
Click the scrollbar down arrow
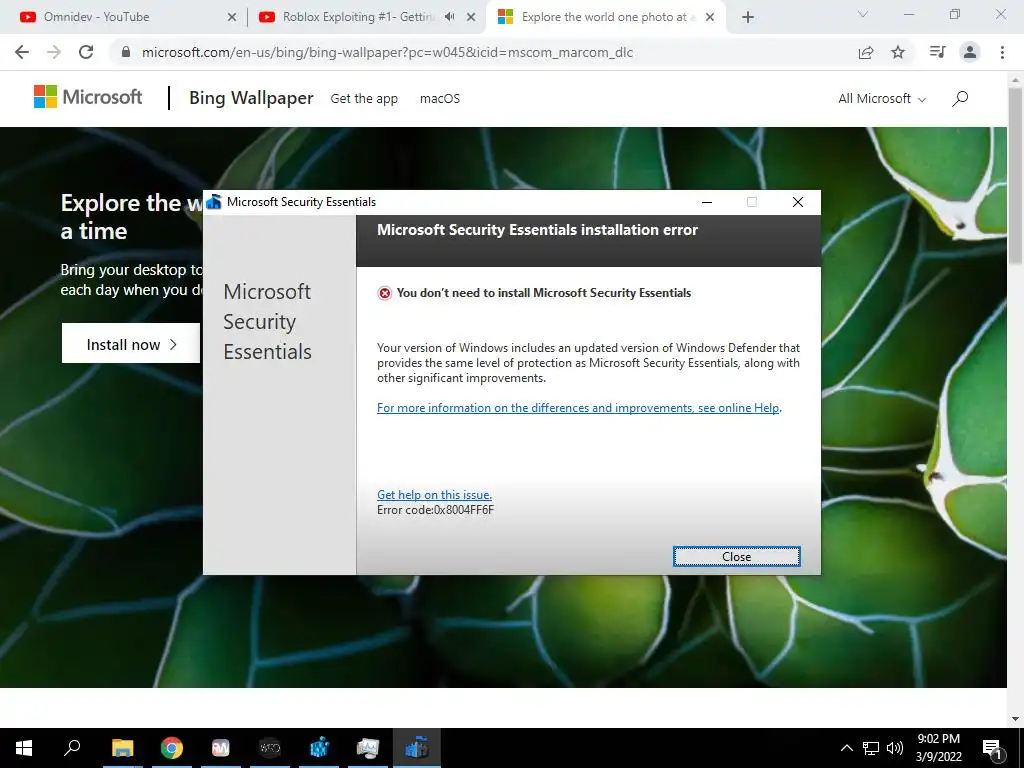(x=1015, y=718)
